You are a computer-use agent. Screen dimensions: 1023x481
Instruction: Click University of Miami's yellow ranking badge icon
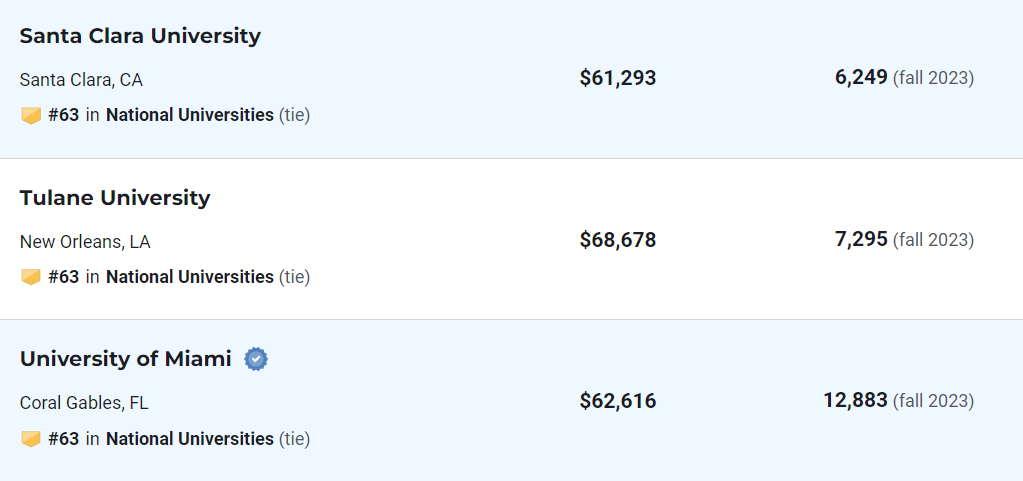click(x=31, y=439)
